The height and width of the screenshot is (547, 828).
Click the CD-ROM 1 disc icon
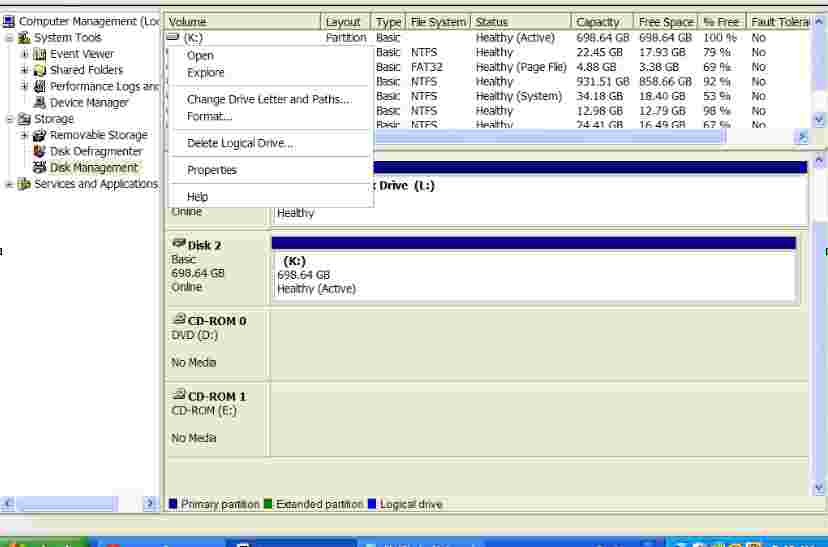[179, 394]
